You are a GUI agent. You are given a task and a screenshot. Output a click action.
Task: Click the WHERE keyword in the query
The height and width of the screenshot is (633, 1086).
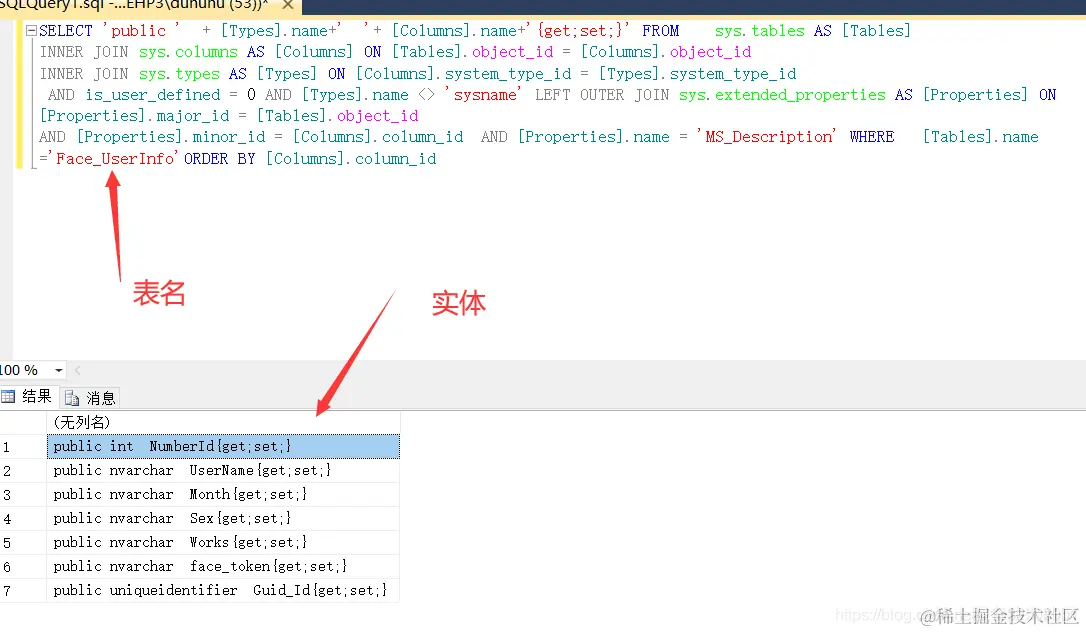871,137
